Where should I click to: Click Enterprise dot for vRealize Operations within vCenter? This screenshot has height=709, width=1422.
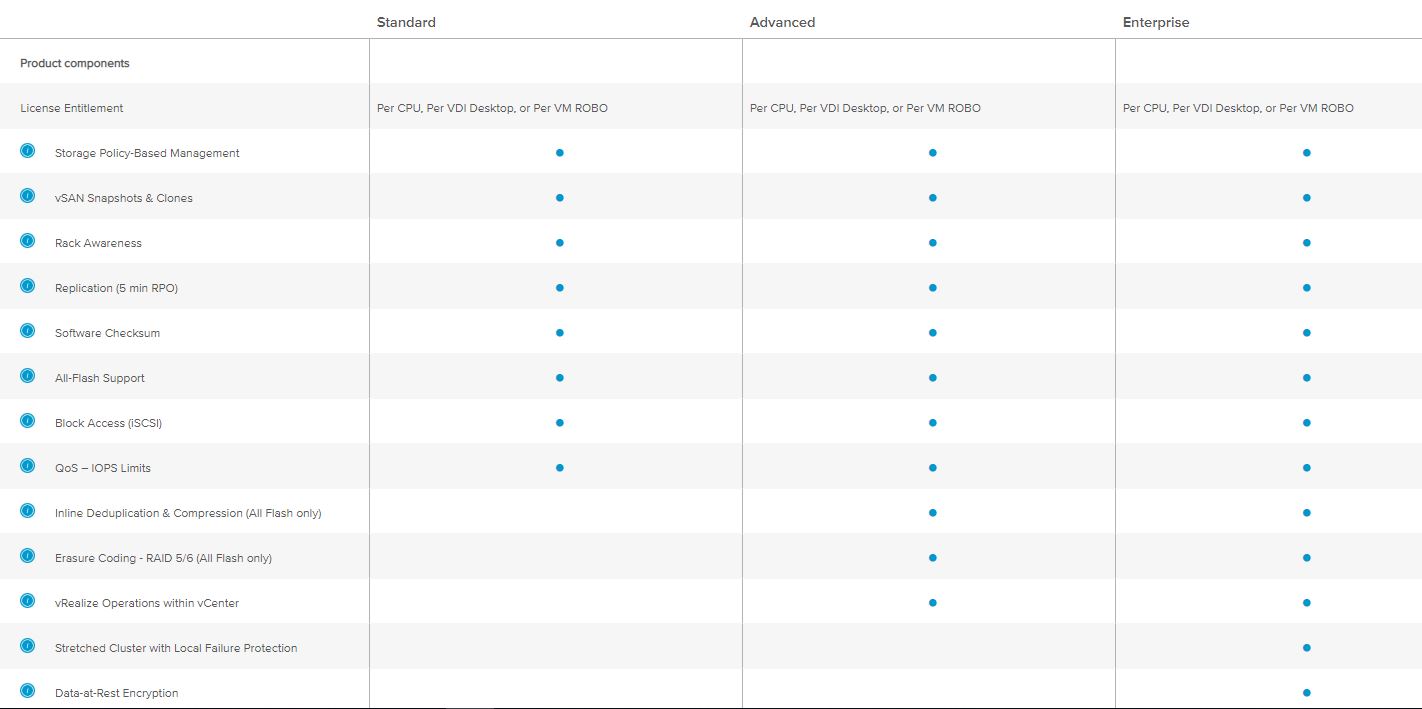point(1307,603)
